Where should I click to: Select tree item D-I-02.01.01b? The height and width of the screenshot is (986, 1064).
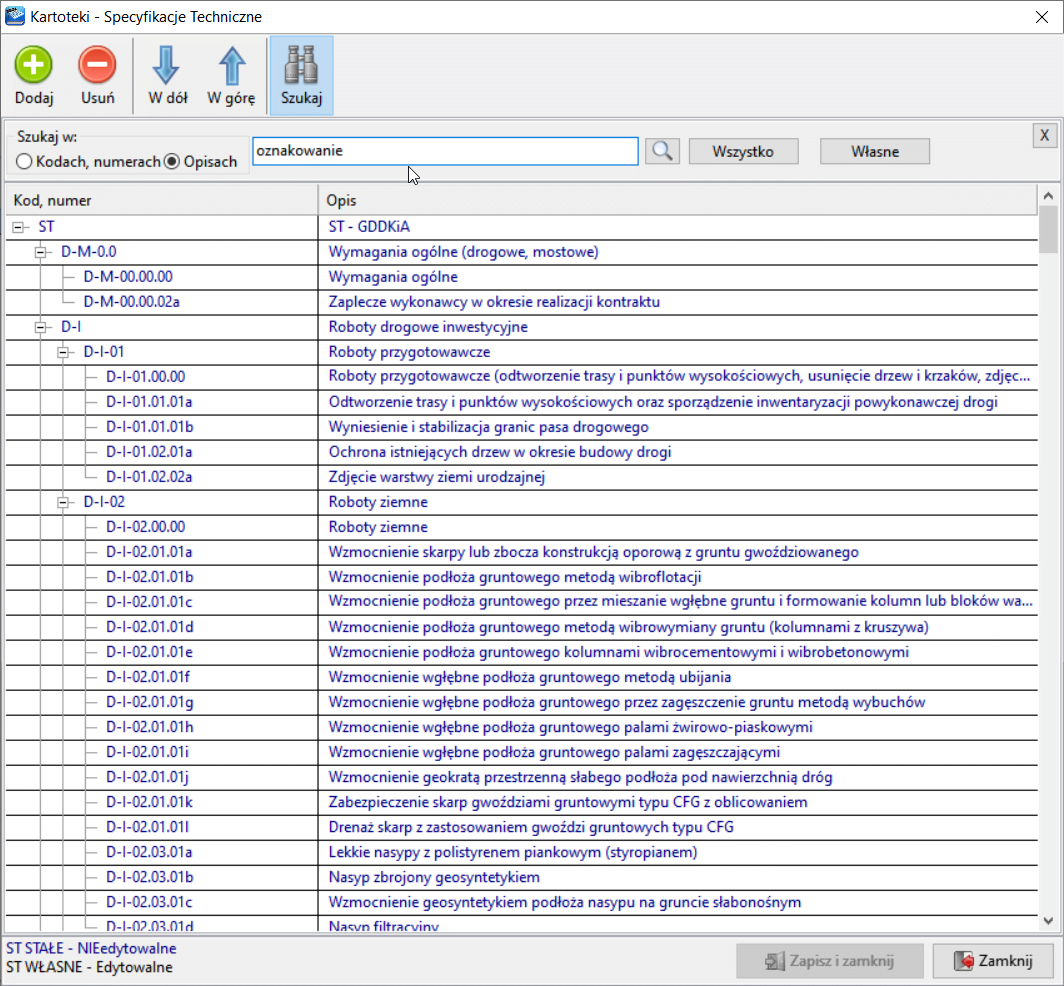tap(149, 577)
